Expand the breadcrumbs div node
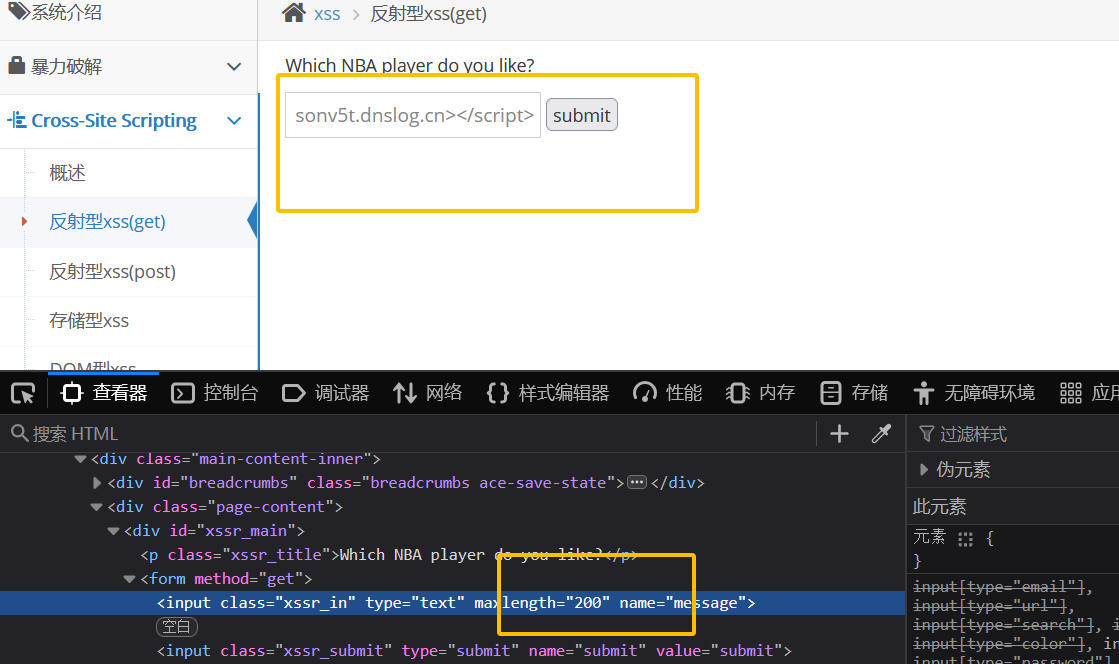 (97, 483)
